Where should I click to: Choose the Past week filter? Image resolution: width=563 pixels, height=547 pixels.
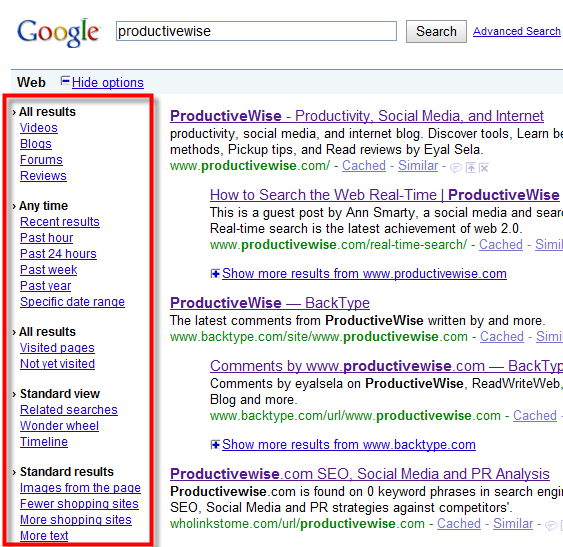click(x=49, y=270)
